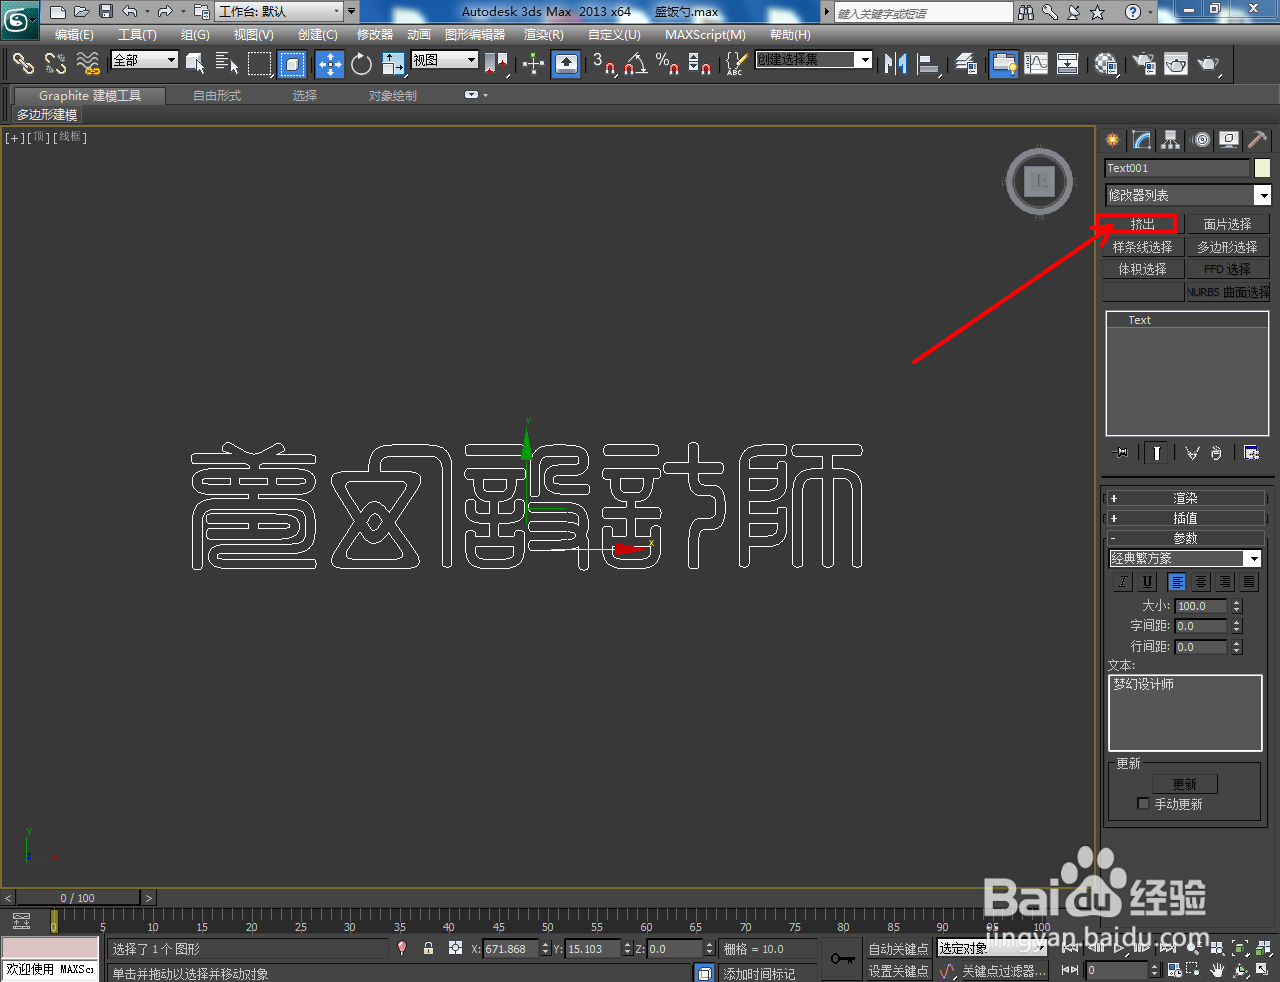Click the 面片选择 button
1280x982 pixels.
click(x=1227, y=224)
